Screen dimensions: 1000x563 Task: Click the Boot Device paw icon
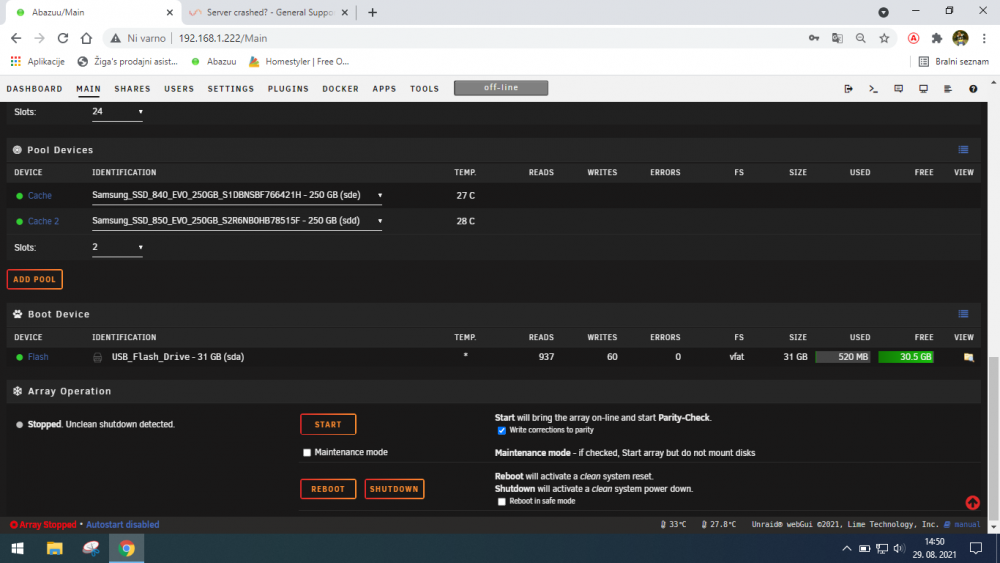17,314
